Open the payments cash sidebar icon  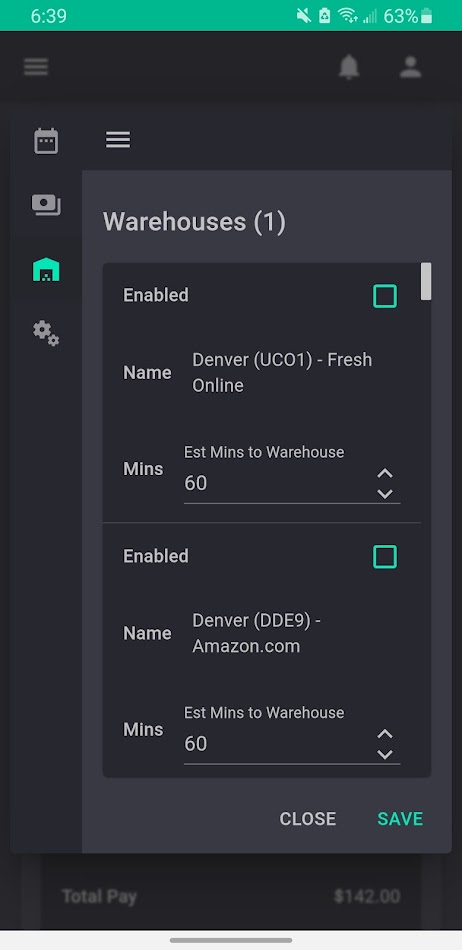coord(46,205)
